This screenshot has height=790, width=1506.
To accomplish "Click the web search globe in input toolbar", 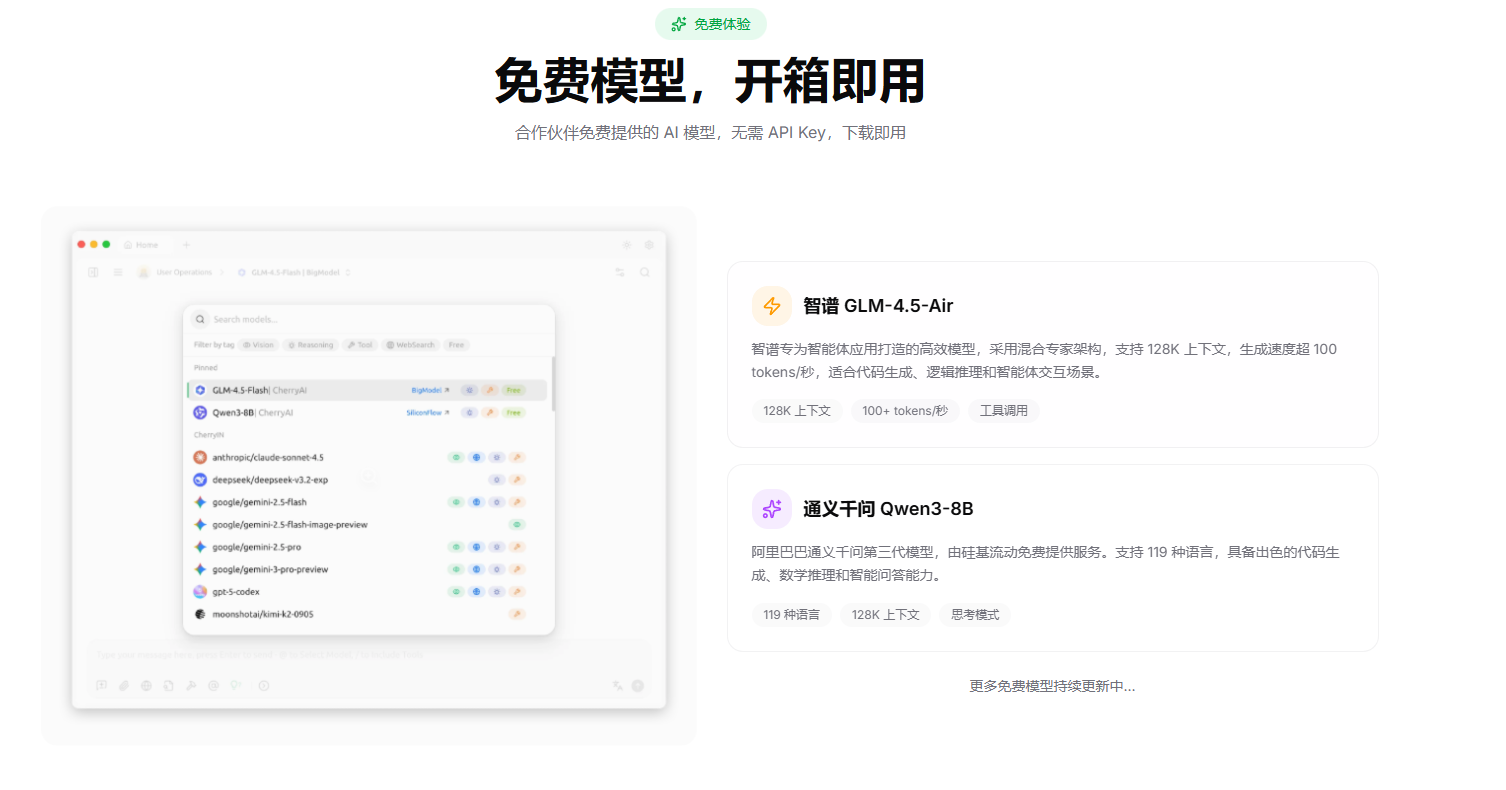I will pos(146,685).
